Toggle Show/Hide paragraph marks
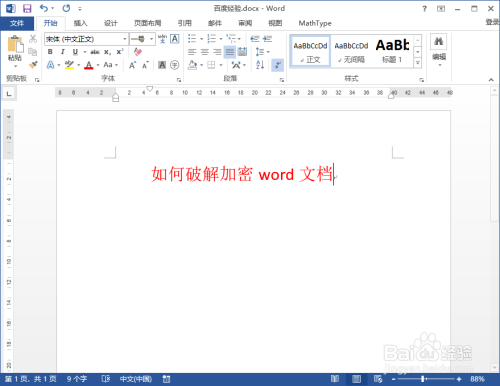500x386 pixels. (277, 65)
